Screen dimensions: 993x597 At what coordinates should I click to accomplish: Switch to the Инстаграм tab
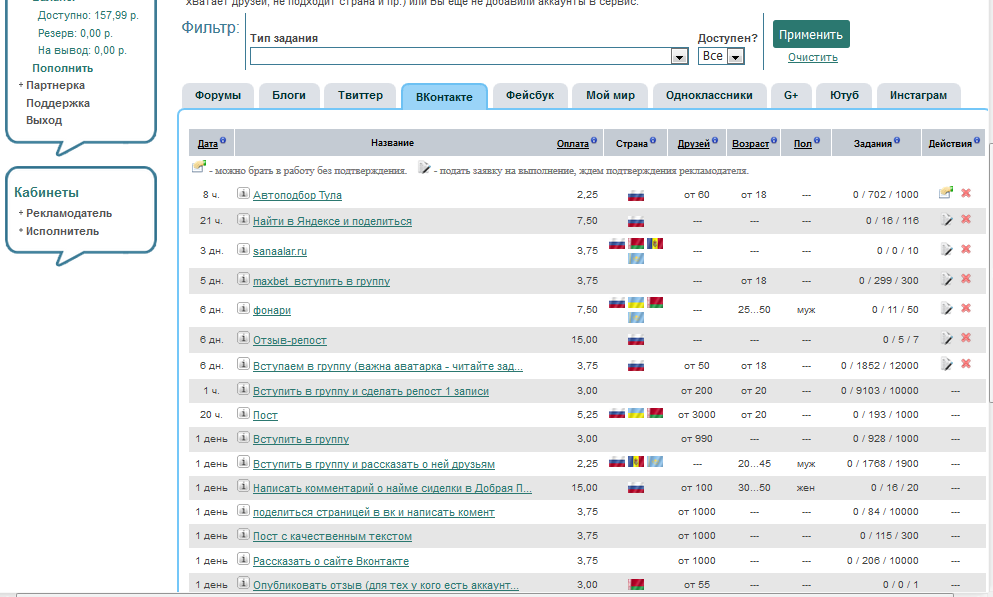pyautogui.click(x=918, y=96)
